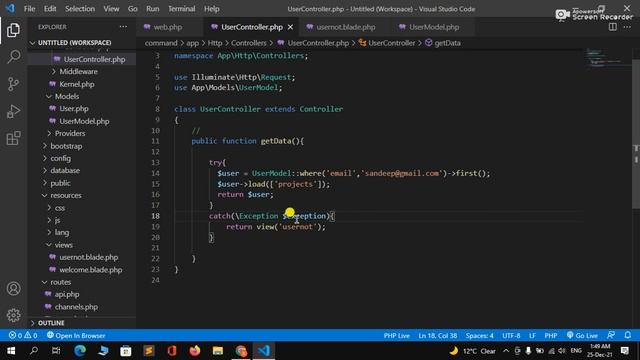The width and height of the screenshot is (640, 360).
Task: Switch to the usernot.blade.php tab
Action: (x=346, y=27)
